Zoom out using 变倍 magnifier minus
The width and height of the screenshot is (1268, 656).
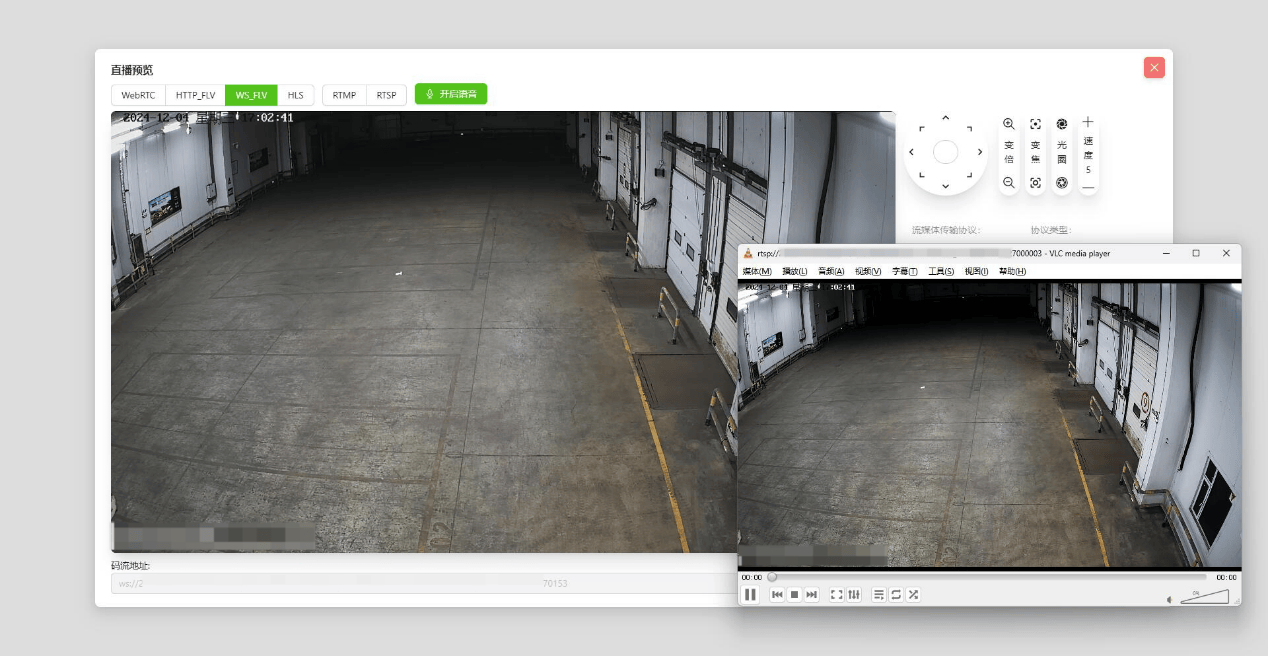click(x=1009, y=182)
